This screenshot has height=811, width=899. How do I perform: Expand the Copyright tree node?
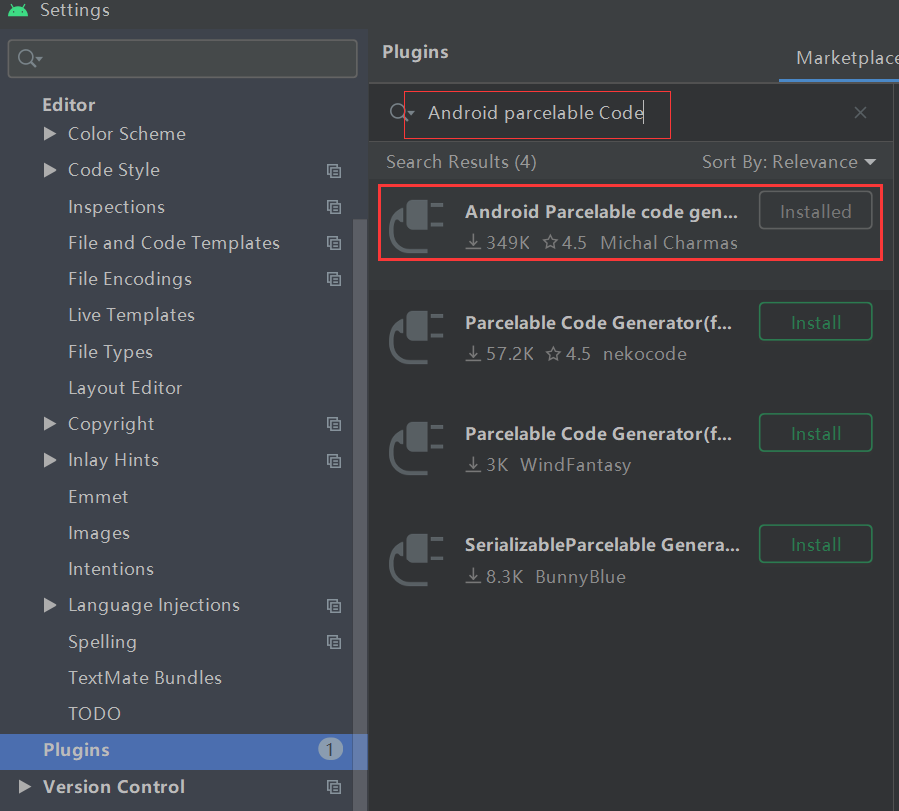pos(50,424)
